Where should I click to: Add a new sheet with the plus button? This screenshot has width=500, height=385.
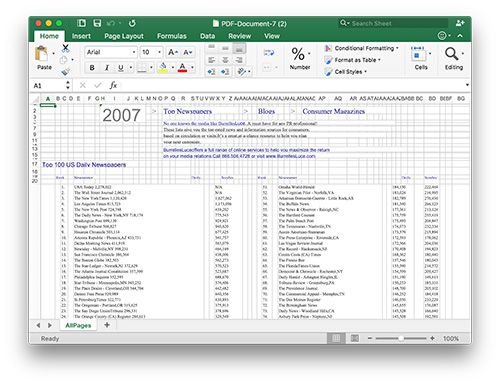click(x=107, y=325)
